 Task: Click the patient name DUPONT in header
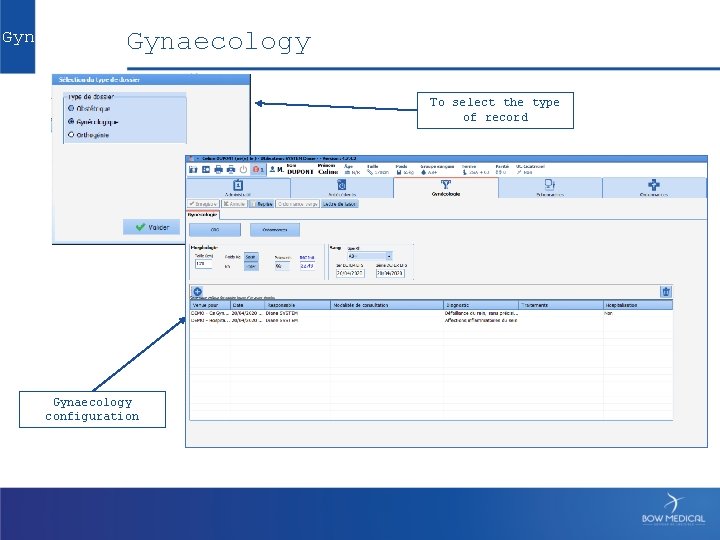click(x=300, y=172)
